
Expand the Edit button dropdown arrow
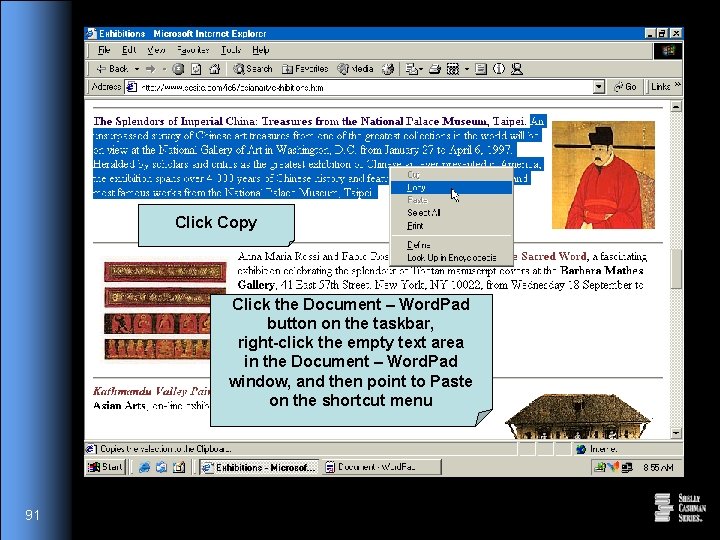tap(467, 69)
